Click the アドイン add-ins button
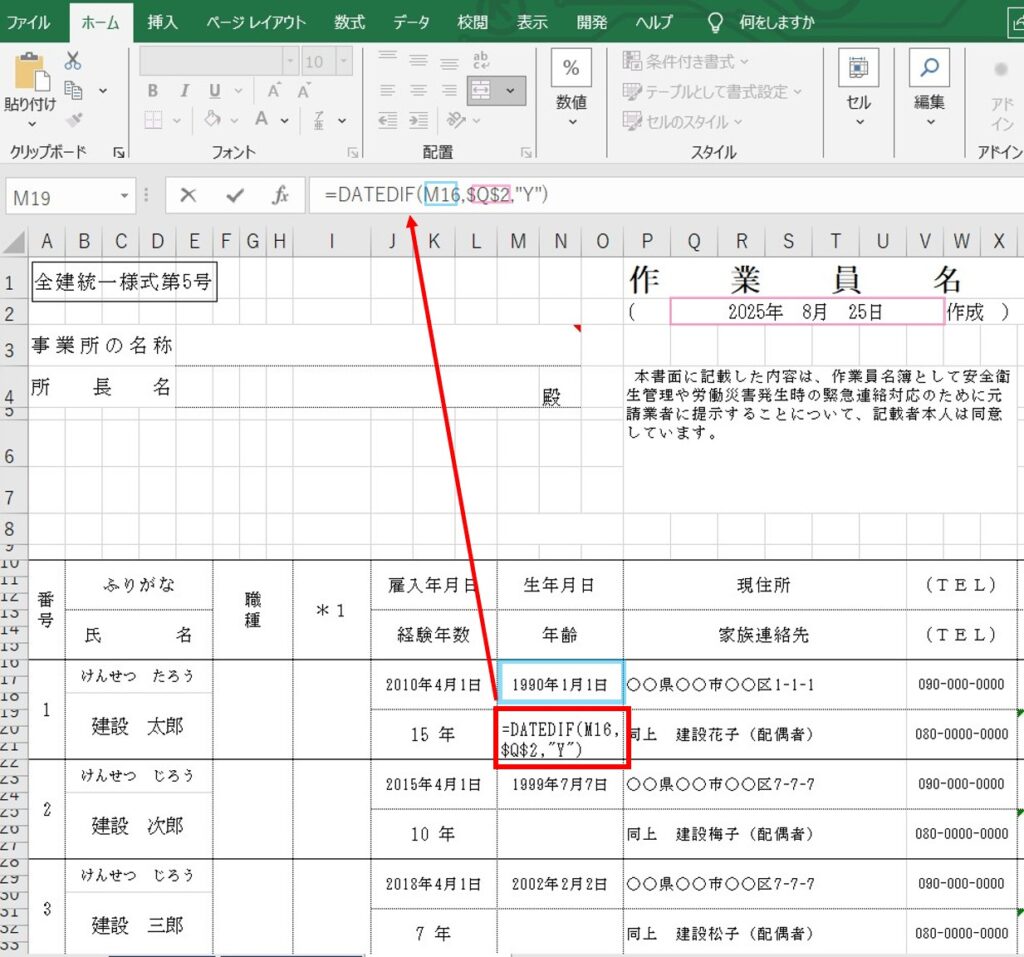Image resolution: width=1024 pixels, height=957 pixels. [x=1001, y=95]
